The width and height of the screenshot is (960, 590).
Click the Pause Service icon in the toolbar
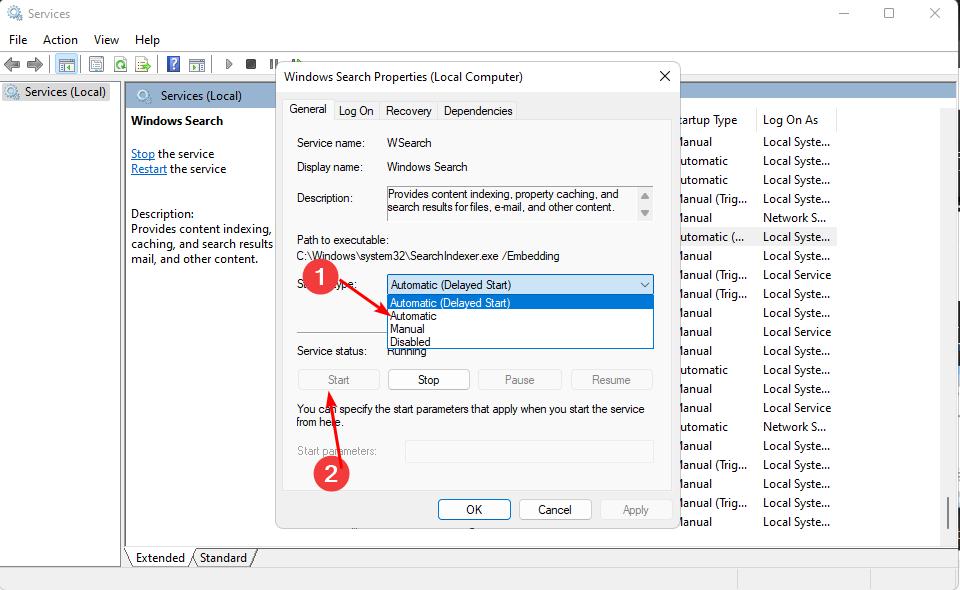tap(273, 64)
